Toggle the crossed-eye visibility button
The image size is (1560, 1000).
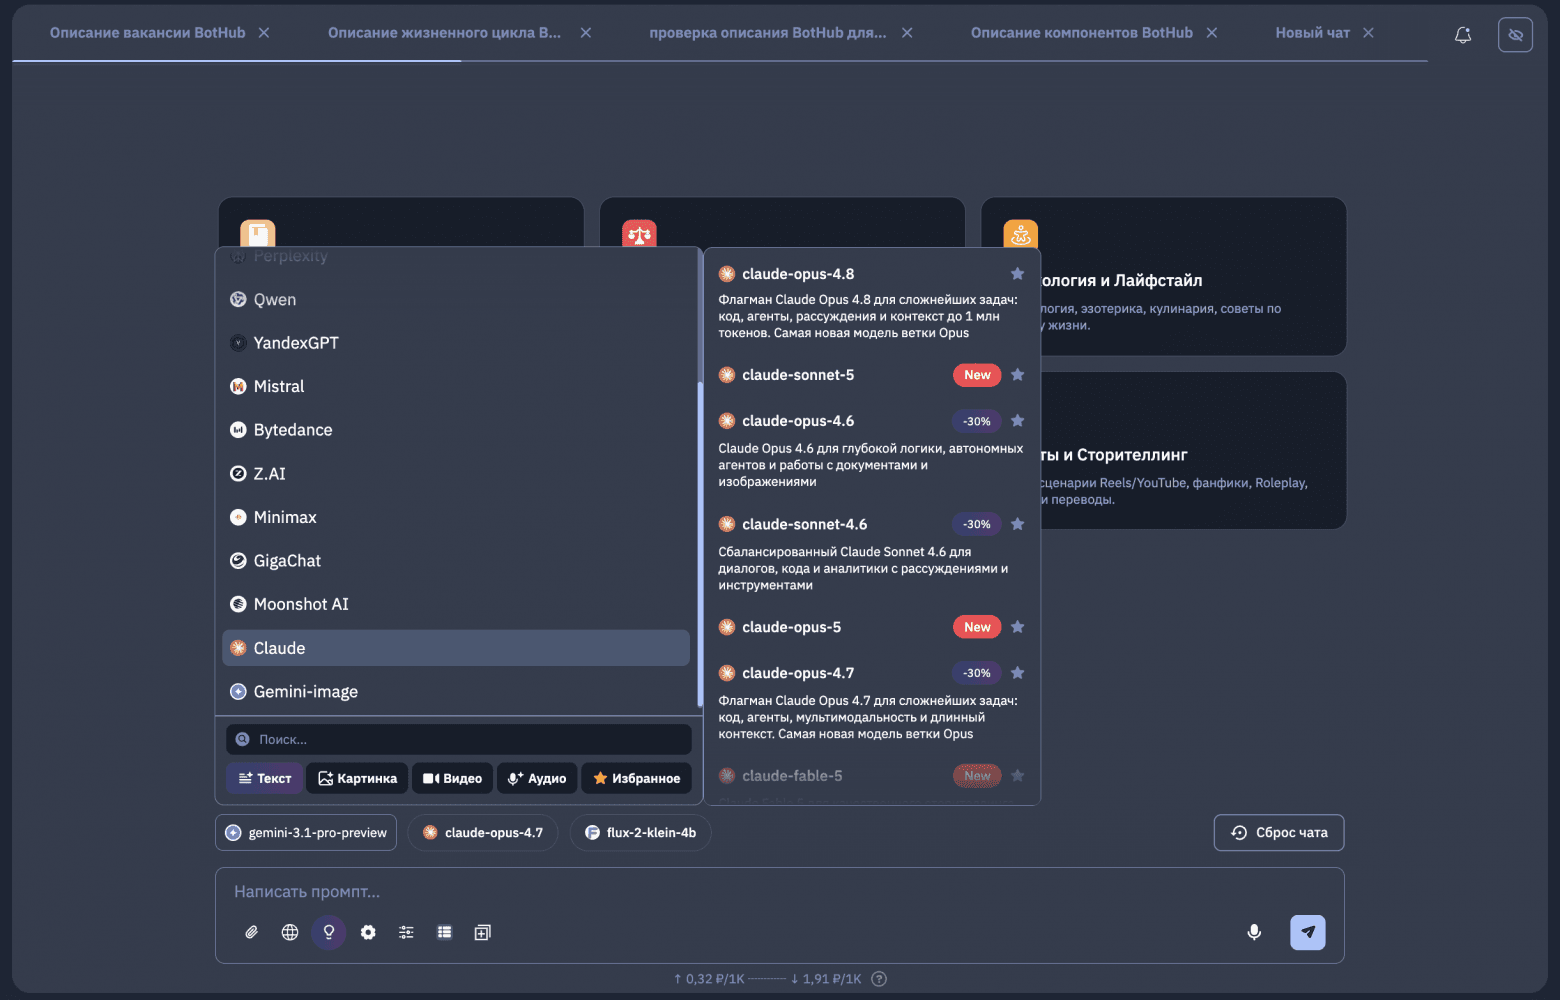click(x=1515, y=35)
